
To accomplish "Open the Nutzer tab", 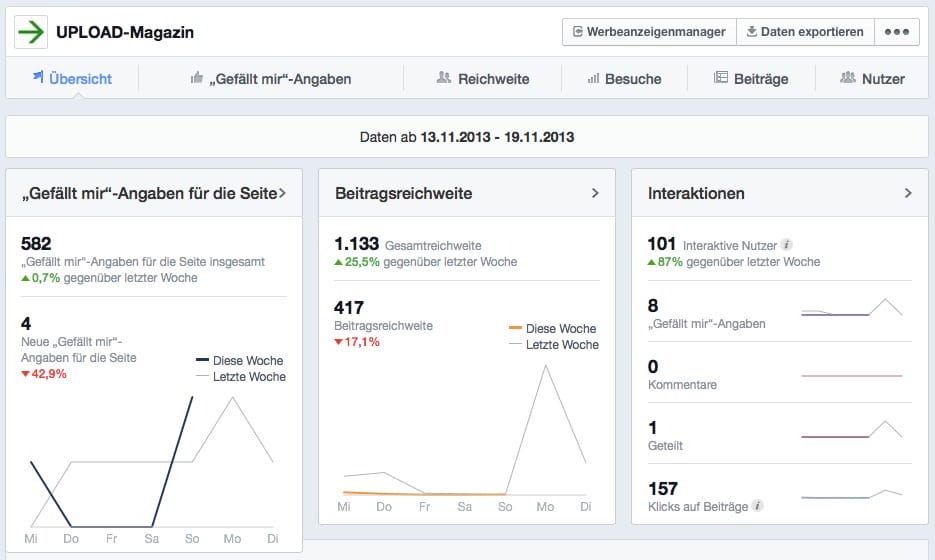I will pos(872,79).
